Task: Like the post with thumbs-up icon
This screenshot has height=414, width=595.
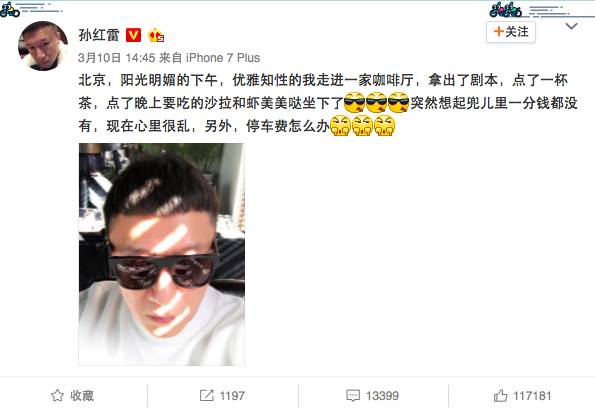Action: [x=500, y=395]
